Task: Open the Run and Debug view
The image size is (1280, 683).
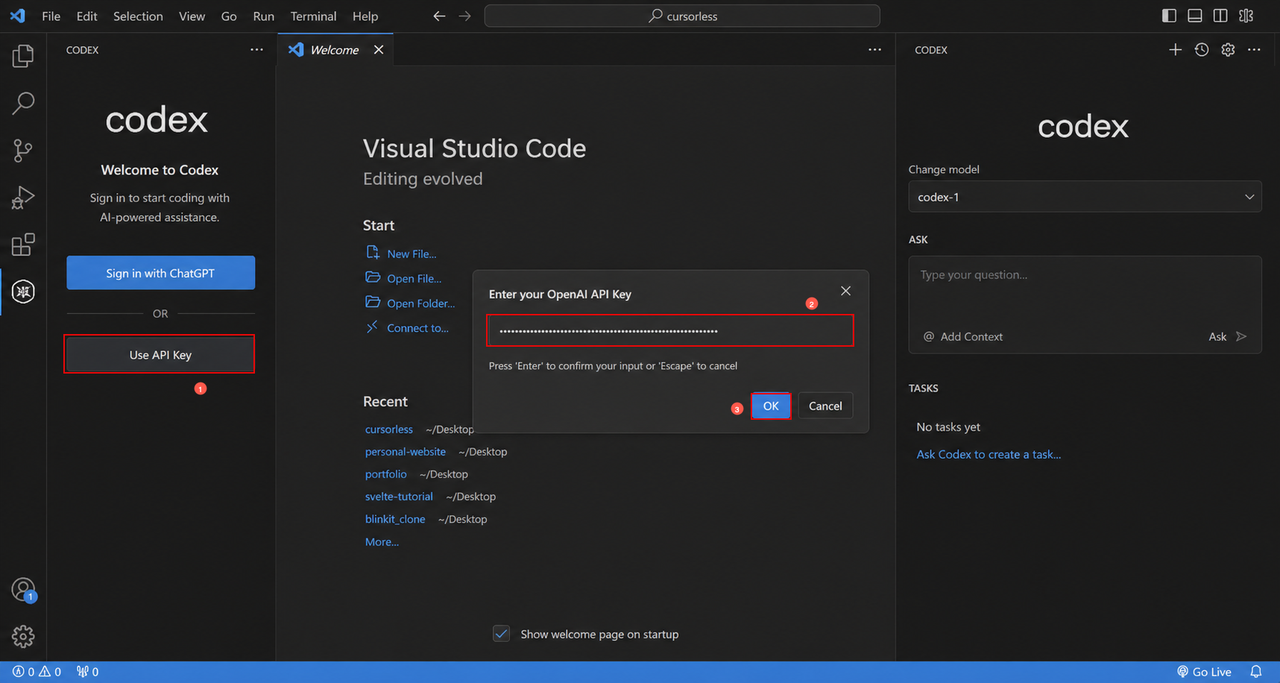Action: point(23,197)
